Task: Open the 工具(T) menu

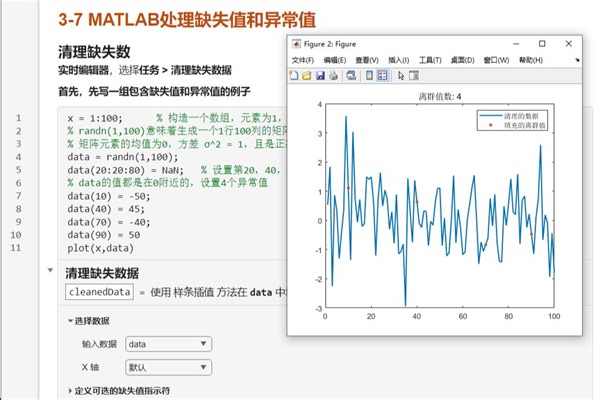Action: 430,60
